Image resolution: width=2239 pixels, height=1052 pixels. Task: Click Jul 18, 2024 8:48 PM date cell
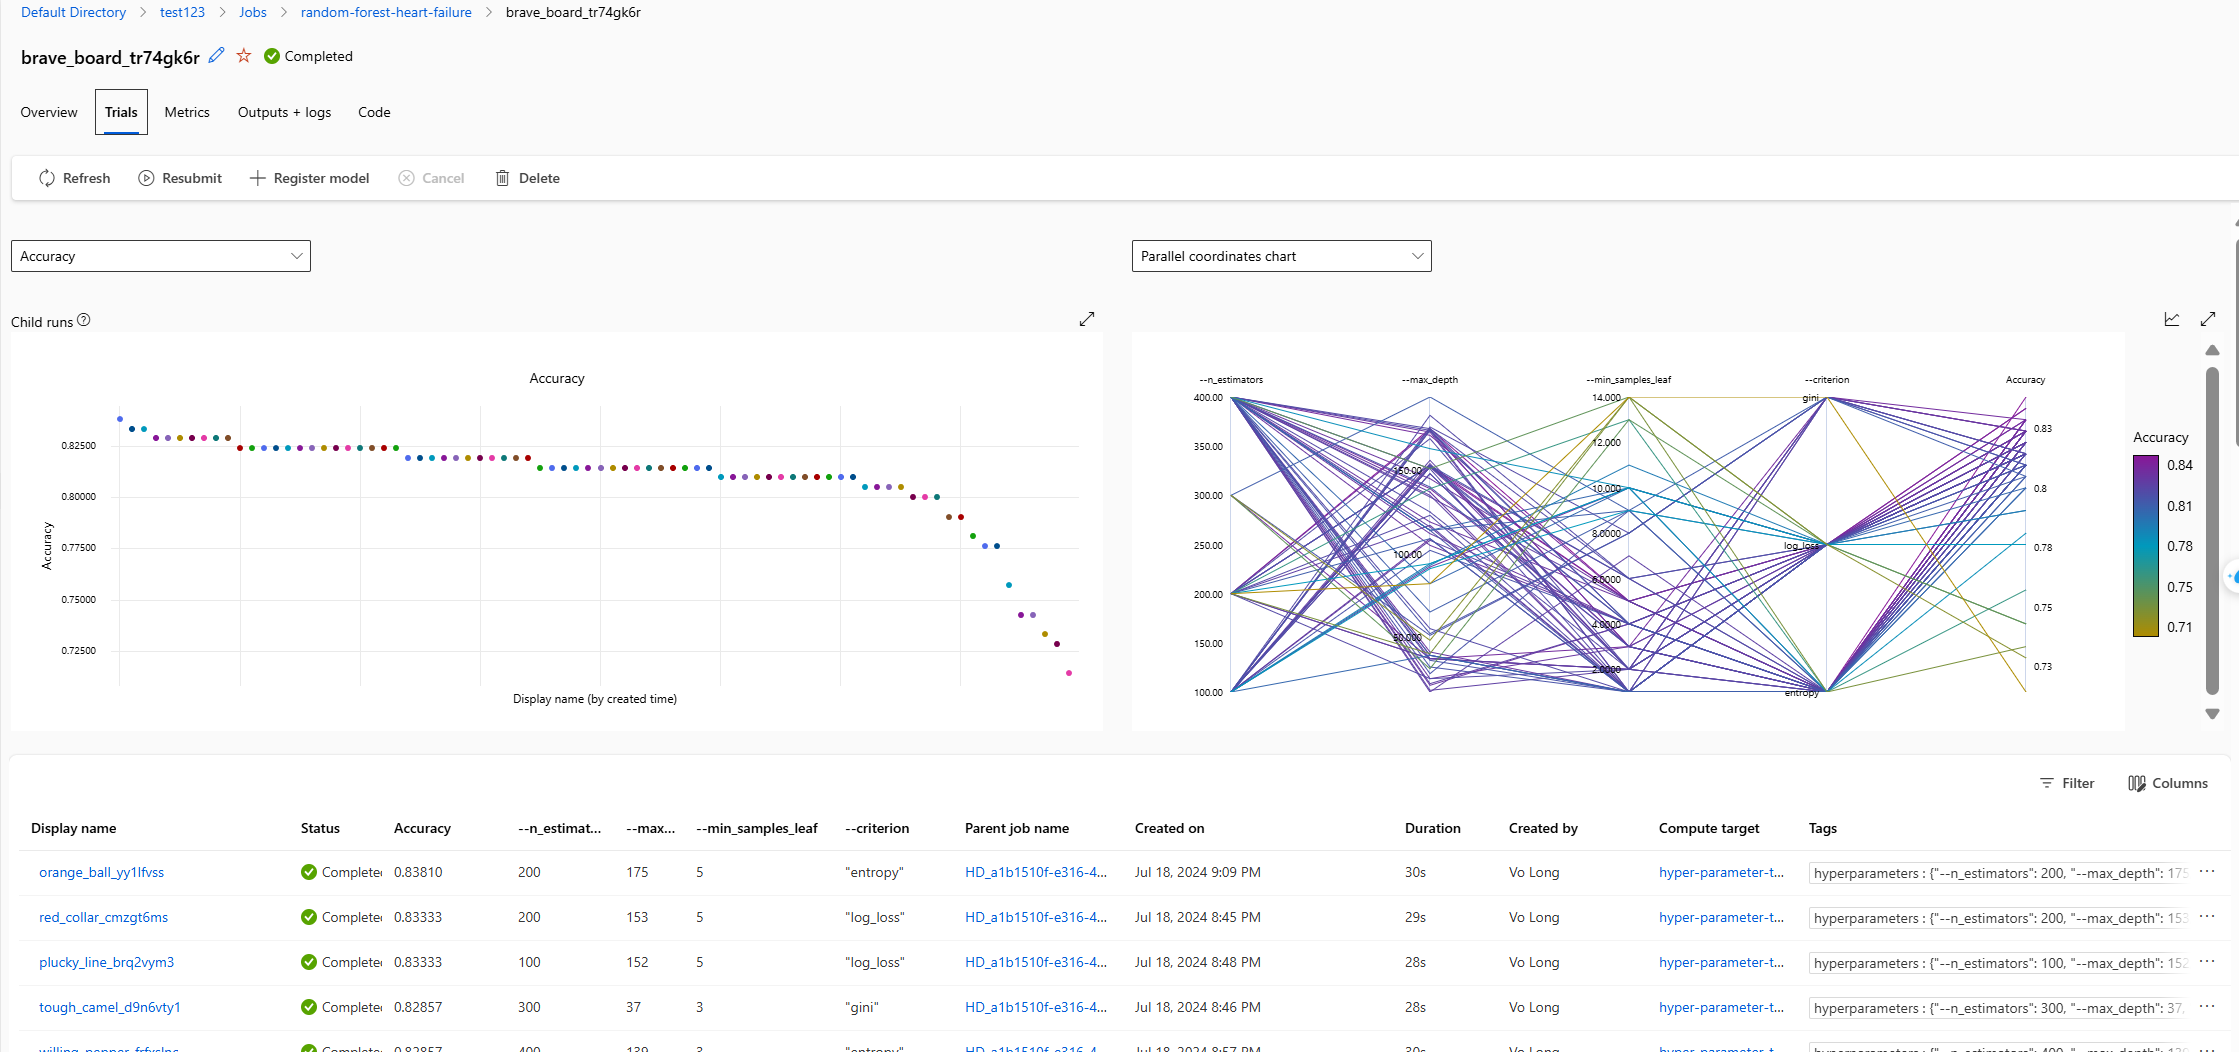(x=1197, y=962)
